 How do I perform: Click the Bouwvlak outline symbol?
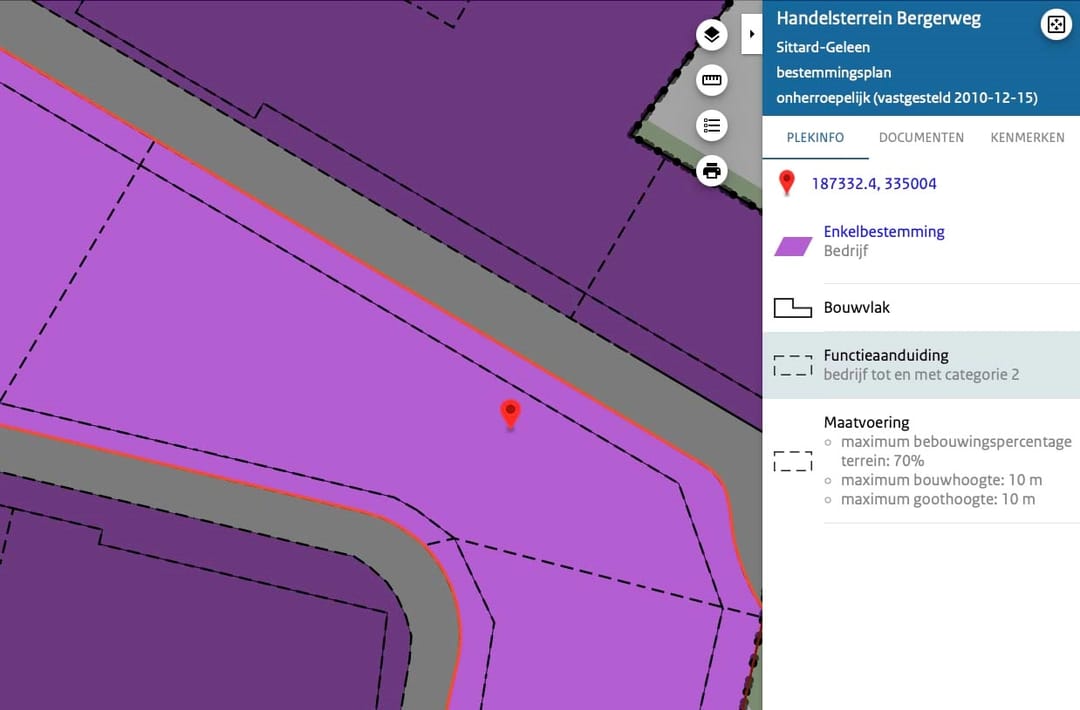(x=793, y=308)
